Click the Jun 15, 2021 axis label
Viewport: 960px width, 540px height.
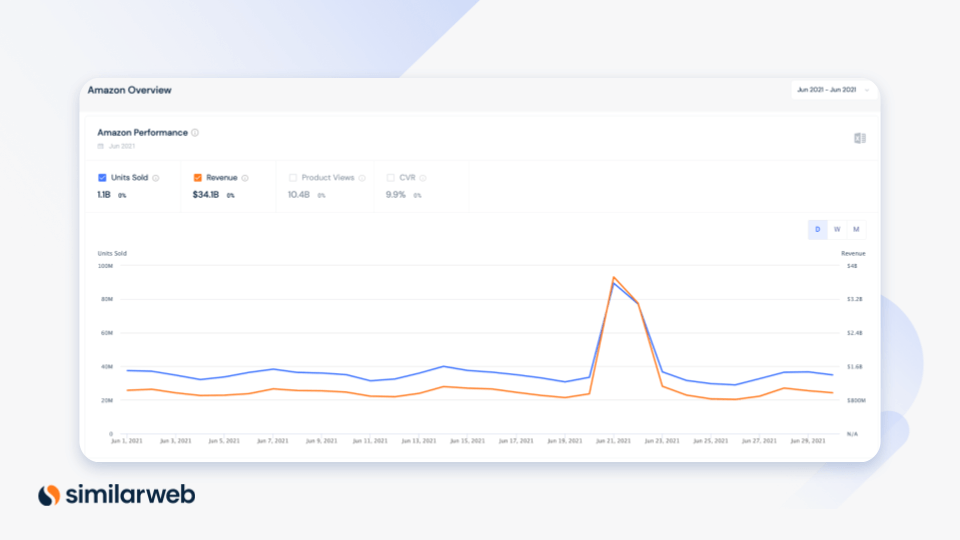[467, 441]
